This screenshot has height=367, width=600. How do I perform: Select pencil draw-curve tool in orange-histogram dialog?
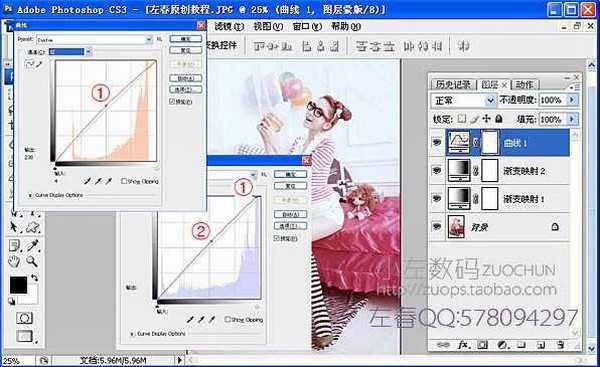coord(39,64)
